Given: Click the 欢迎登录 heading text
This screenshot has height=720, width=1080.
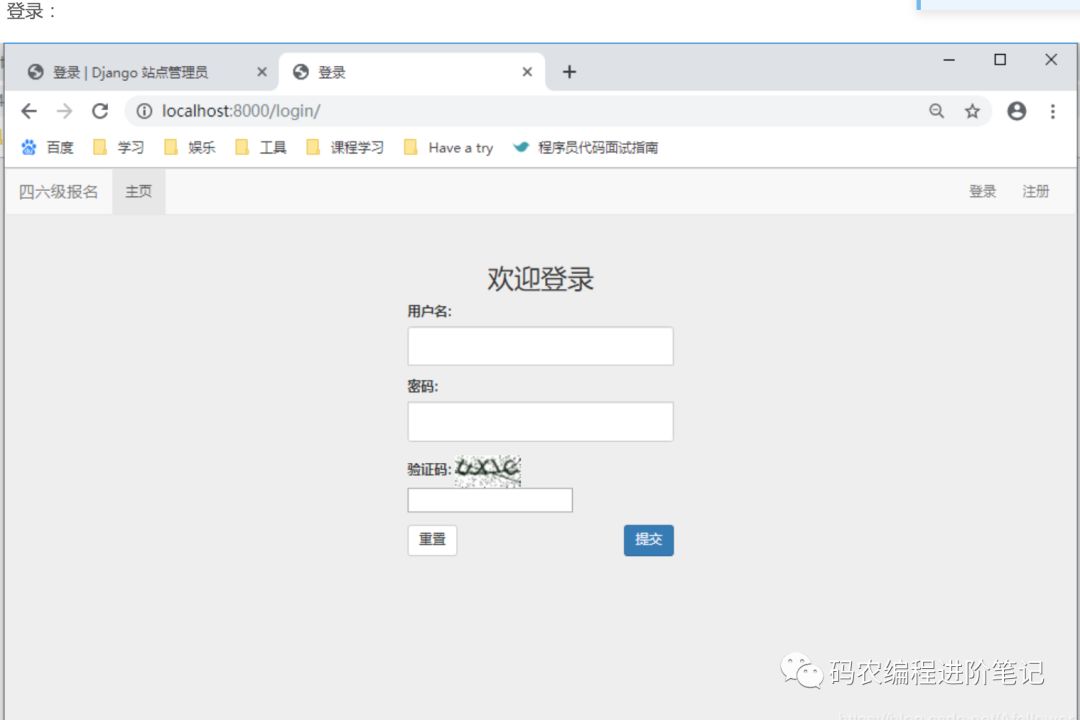Looking at the screenshot, I should click(540, 279).
